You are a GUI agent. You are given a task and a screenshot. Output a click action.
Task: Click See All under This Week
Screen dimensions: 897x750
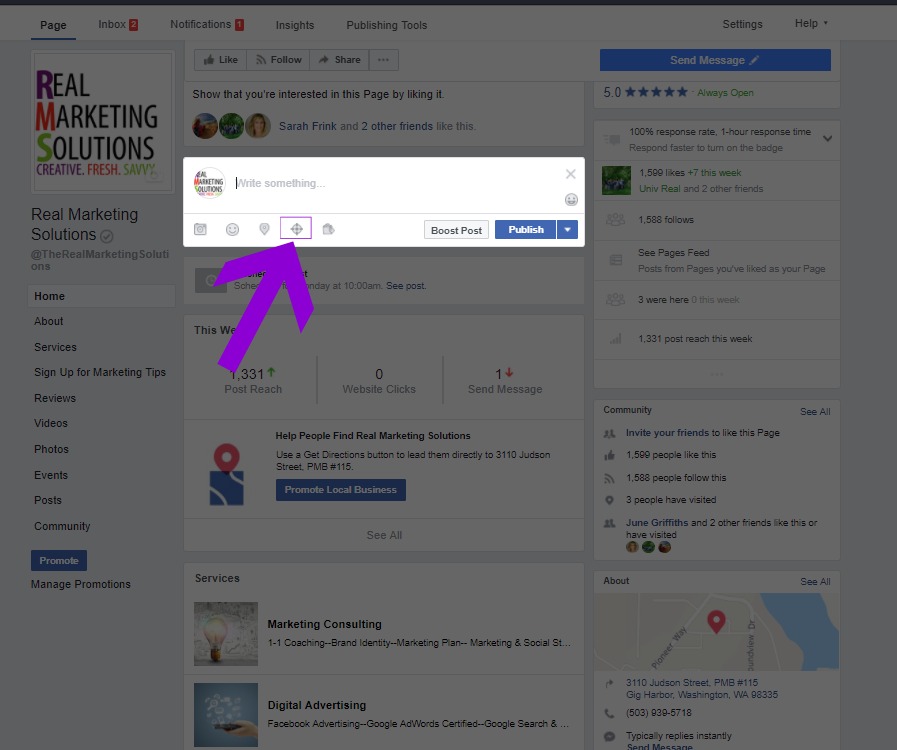click(384, 535)
